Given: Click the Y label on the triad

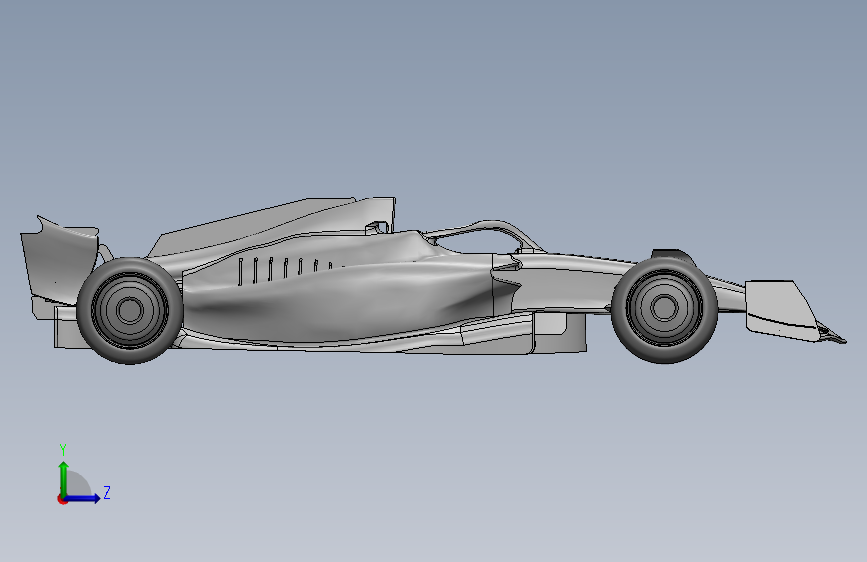Looking at the screenshot, I should click(63, 449).
